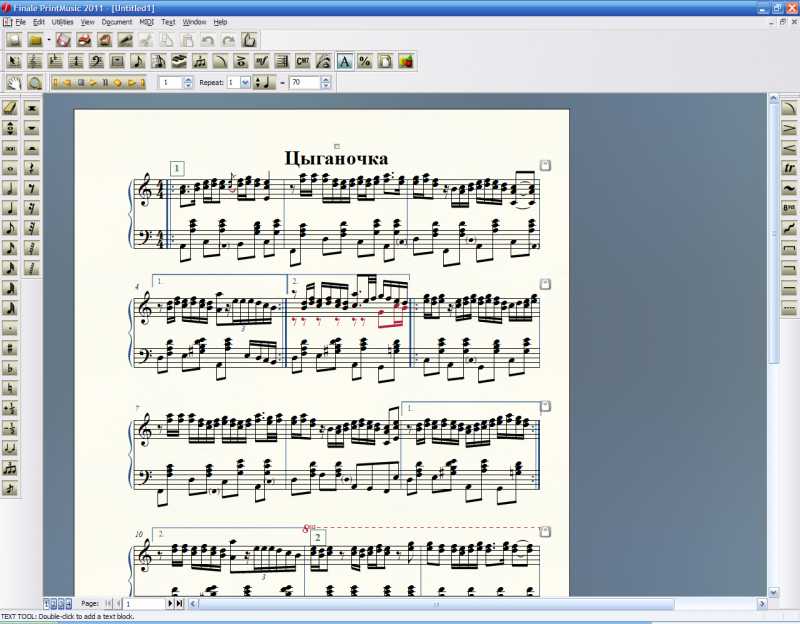The width and height of the screenshot is (800, 624).
Task: Select the Decrescendo hairpin smart shape
Action: [x=789, y=128]
